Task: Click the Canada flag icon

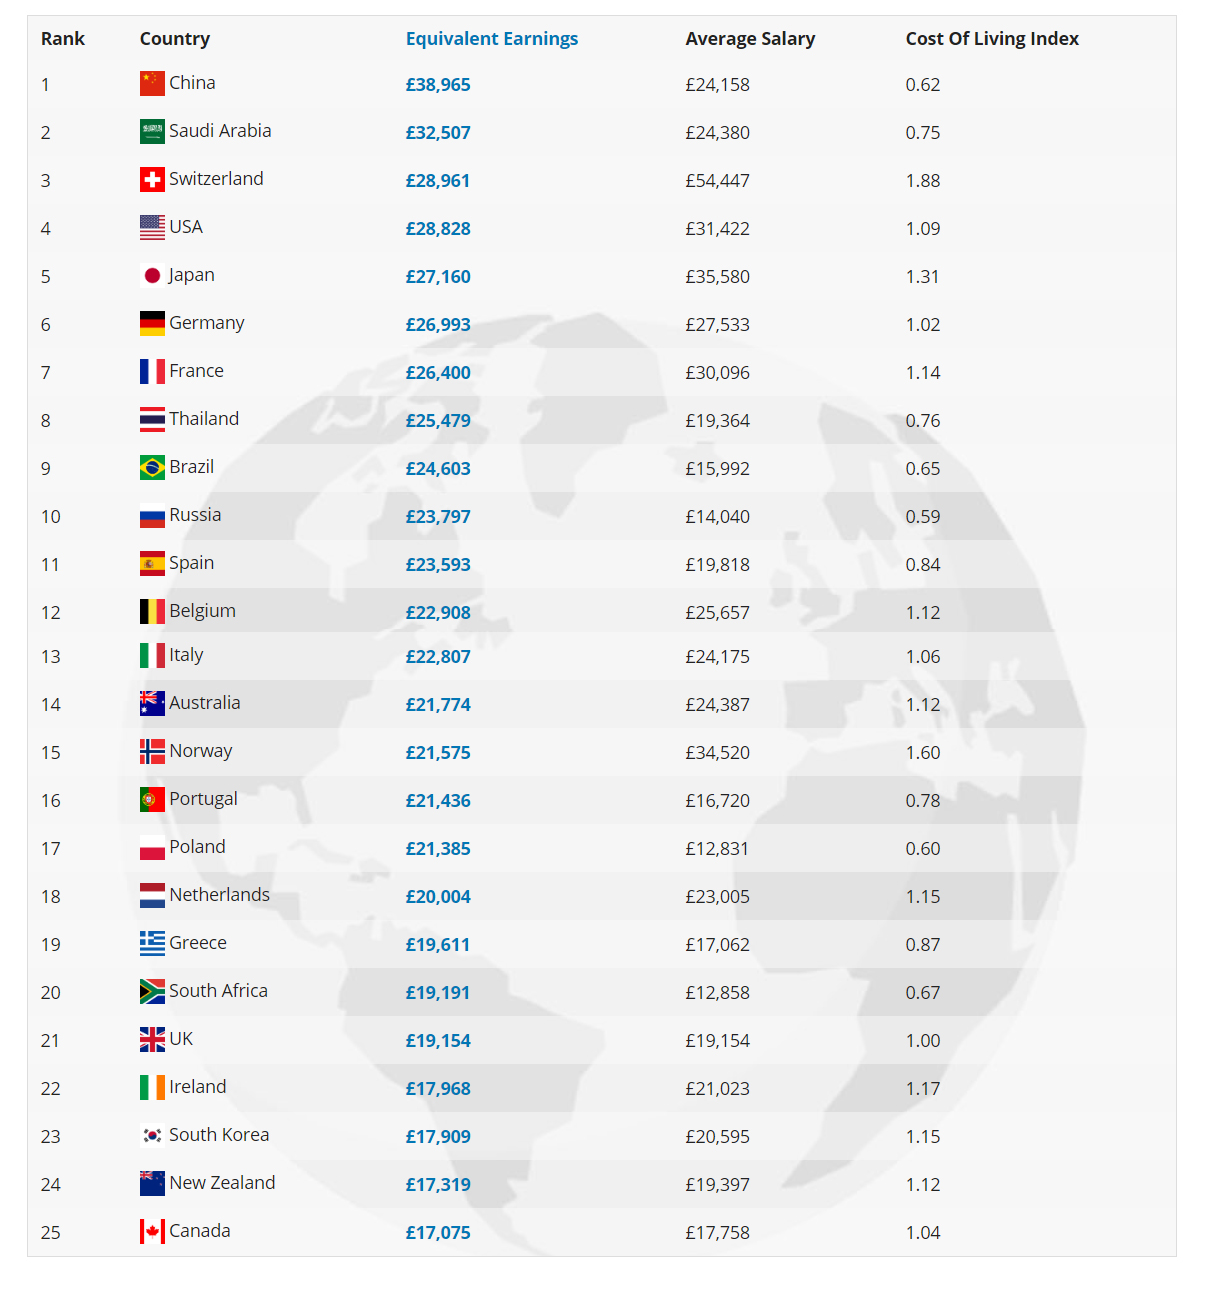Action: pyautogui.click(x=152, y=1232)
